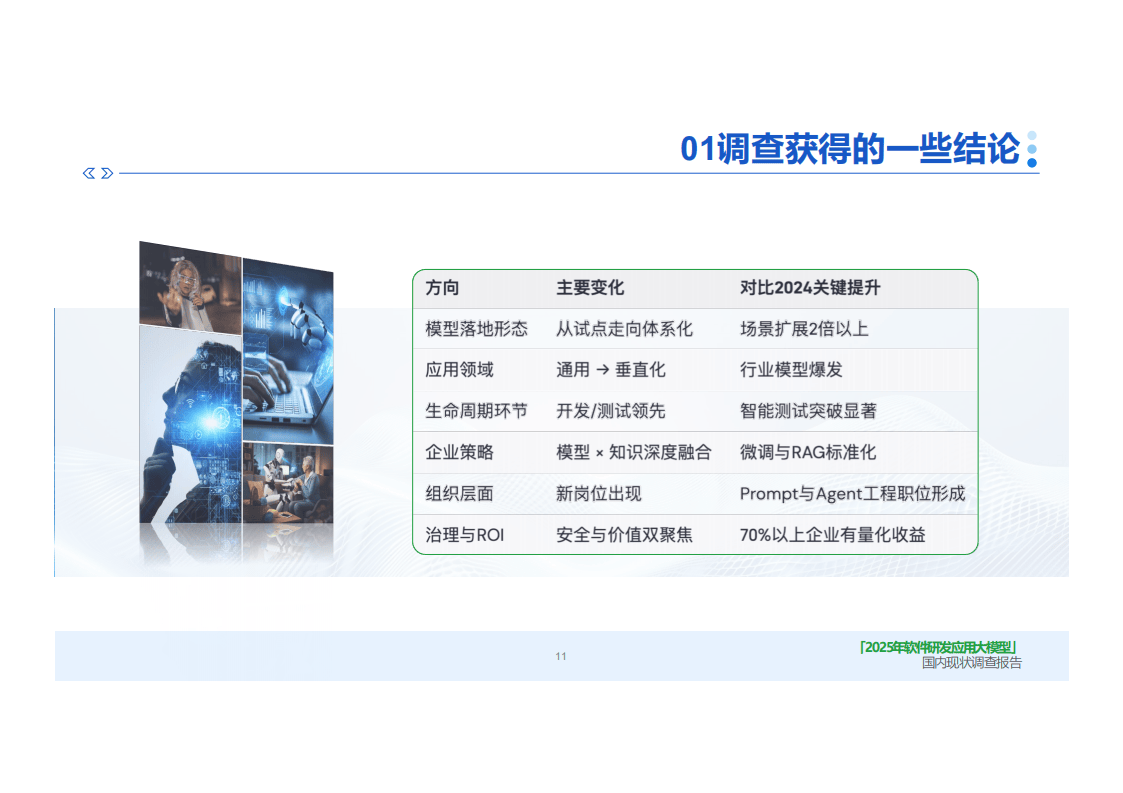Select the 治理与ROI row label

tap(465, 535)
